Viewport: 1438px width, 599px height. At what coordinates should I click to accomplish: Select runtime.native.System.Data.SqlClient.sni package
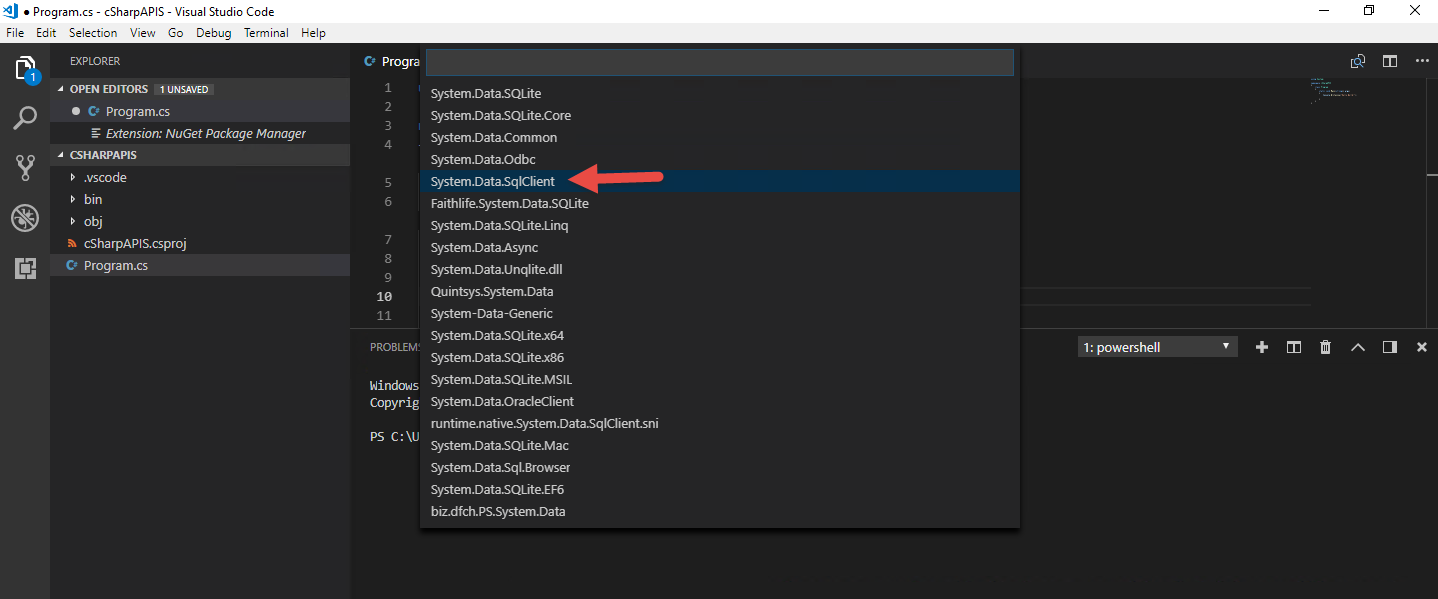pos(720,423)
